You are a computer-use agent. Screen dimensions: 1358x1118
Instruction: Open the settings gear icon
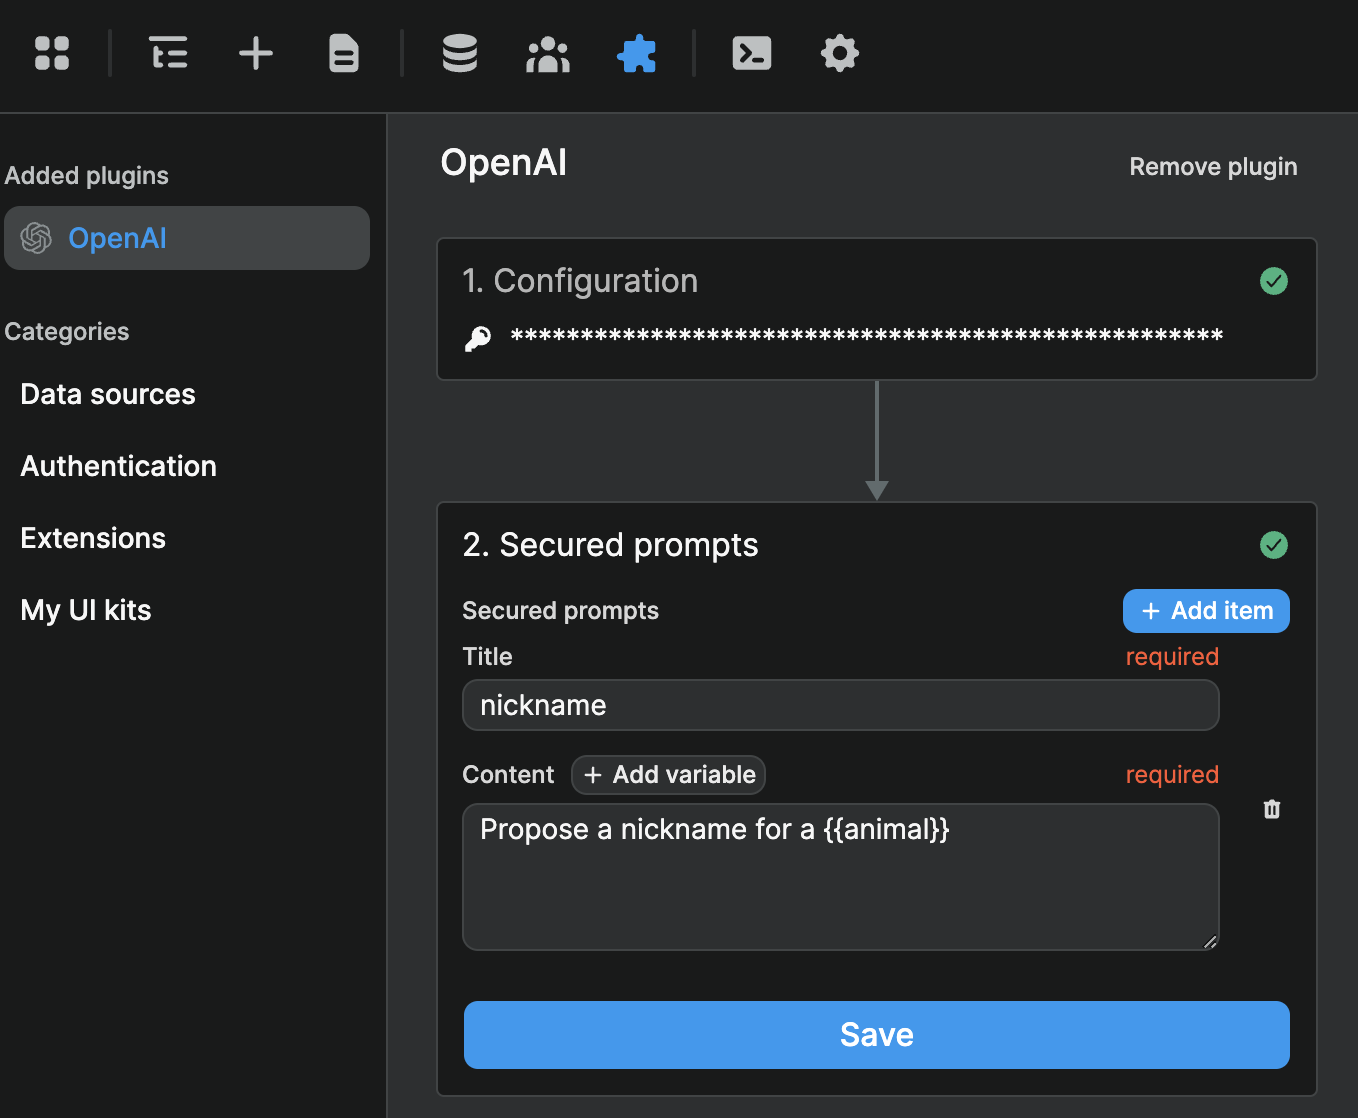pos(839,54)
